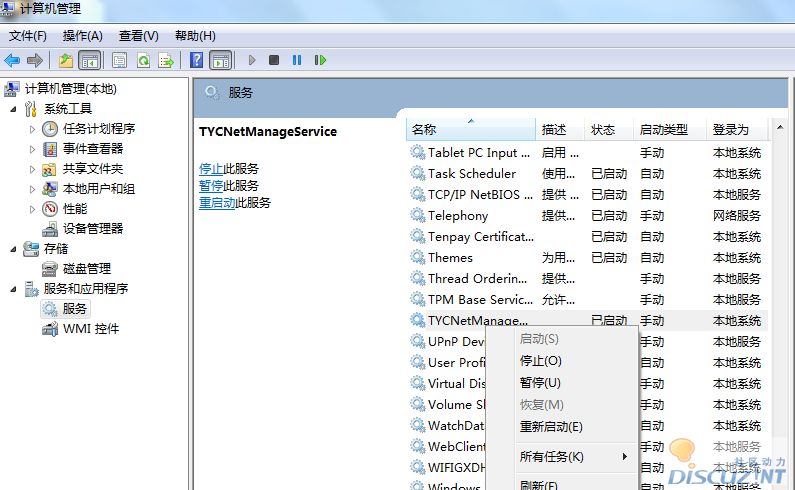Click the 重启动 this service link
The height and width of the screenshot is (490, 795).
click(217, 203)
